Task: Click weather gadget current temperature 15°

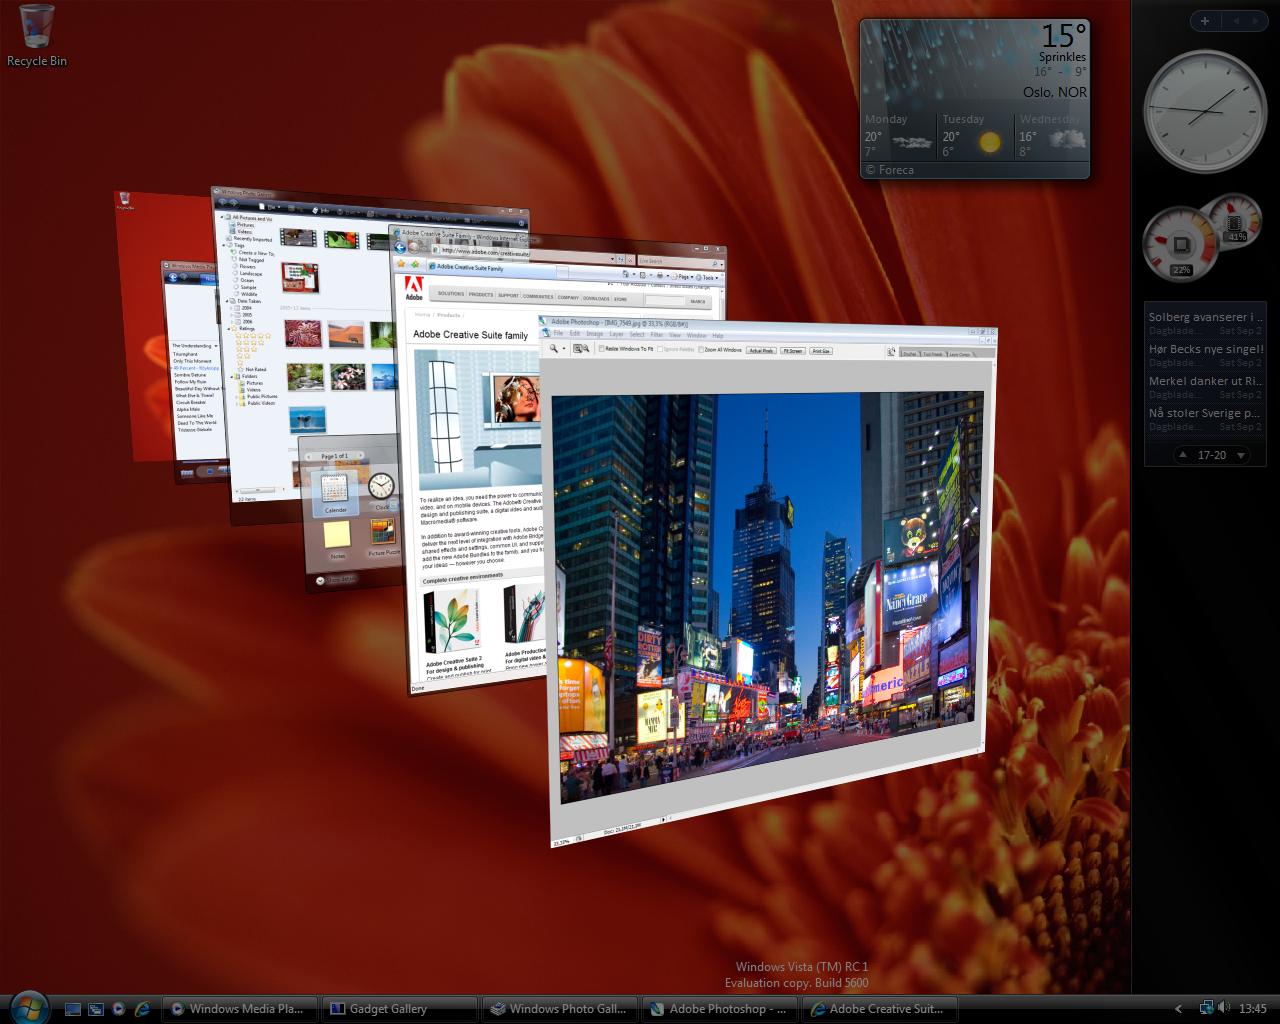Action: [1062, 36]
